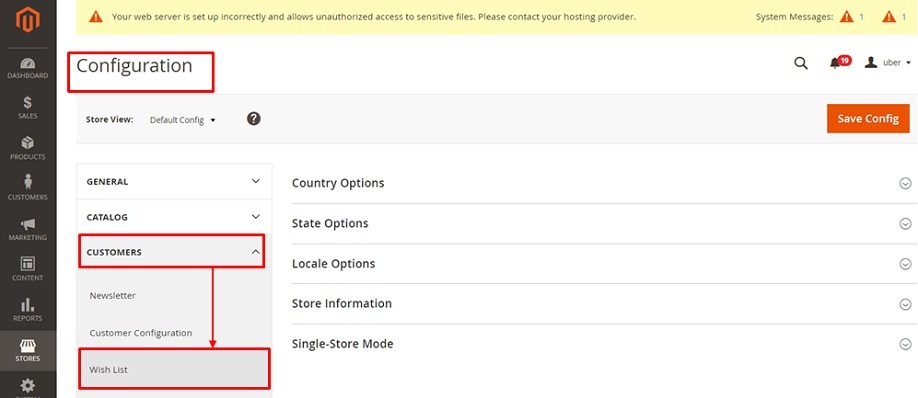The width and height of the screenshot is (918, 398).
Task: Click the Save Config button
Action: (x=868, y=119)
